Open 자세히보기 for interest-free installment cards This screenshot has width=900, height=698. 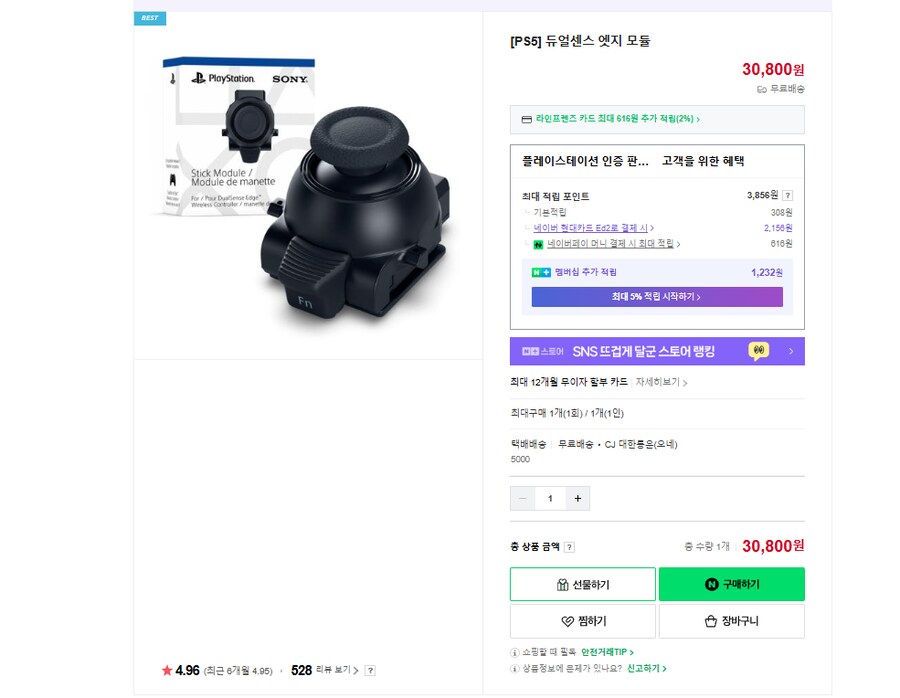pos(659,381)
